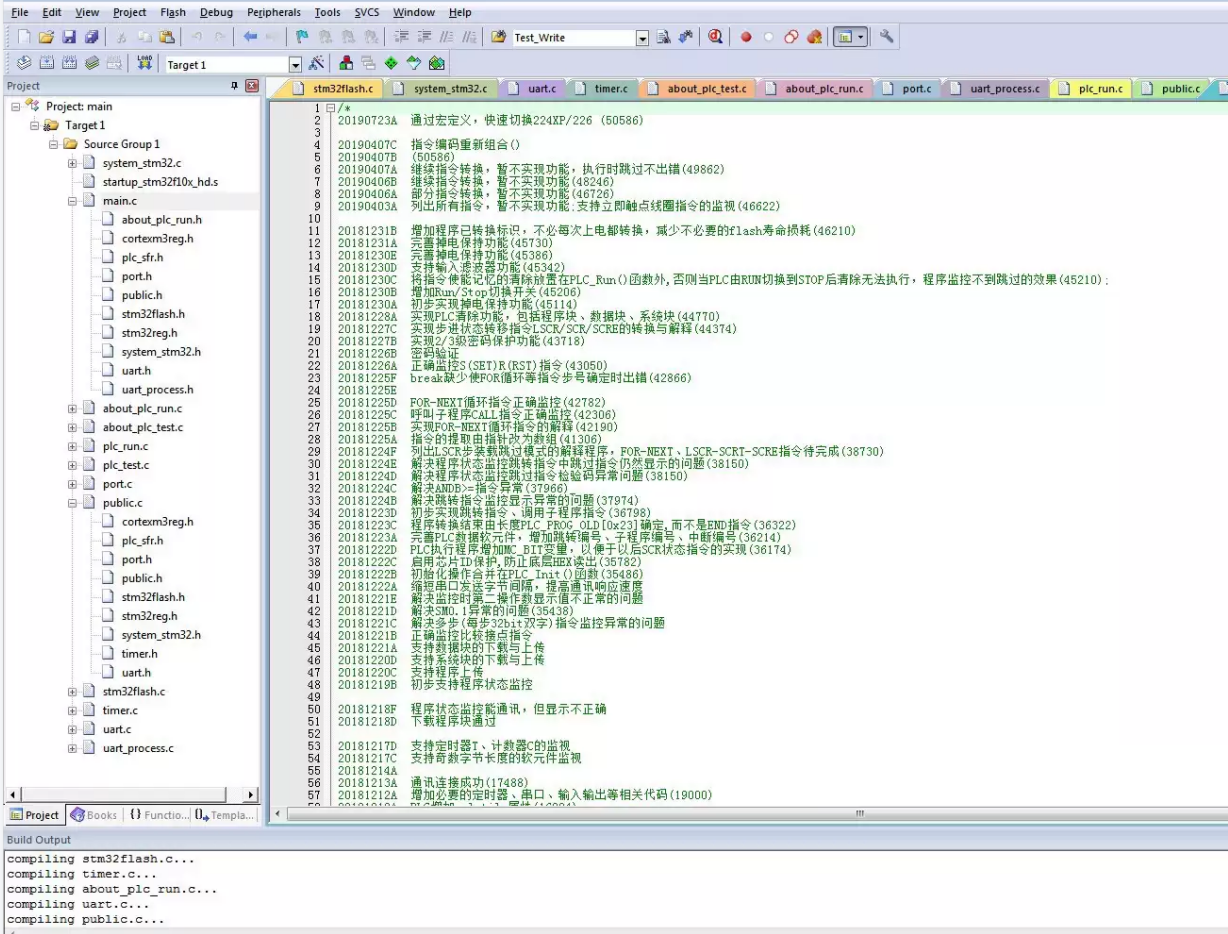Decrease indent of selected lines

point(424,37)
